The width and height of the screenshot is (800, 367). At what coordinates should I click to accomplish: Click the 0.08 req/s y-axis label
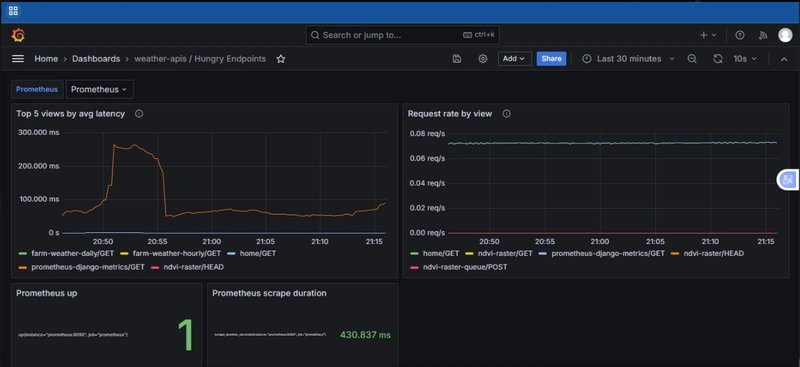coord(428,134)
